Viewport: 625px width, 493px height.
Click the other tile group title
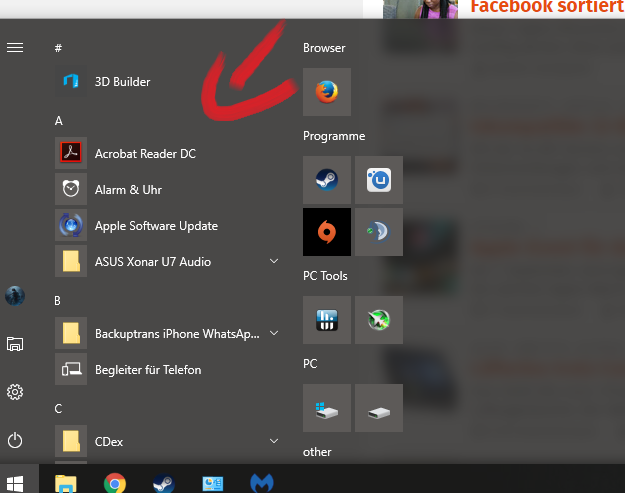coord(317,452)
